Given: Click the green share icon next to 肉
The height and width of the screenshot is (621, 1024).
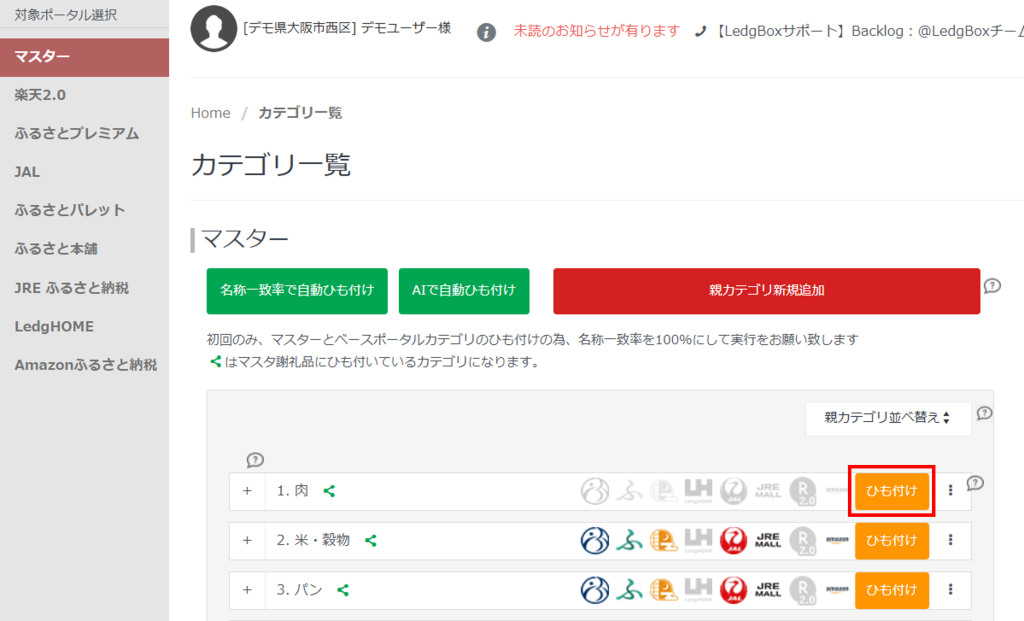Looking at the screenshot, I should point(329,491).
